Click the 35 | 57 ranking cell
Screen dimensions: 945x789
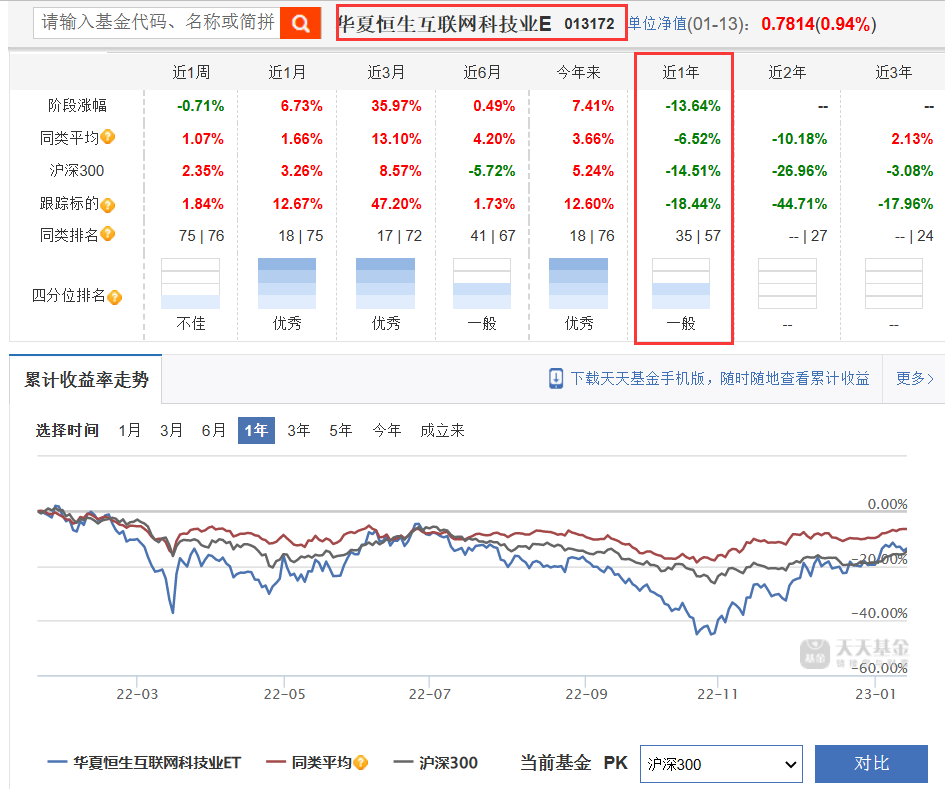(x=698, y=236)
